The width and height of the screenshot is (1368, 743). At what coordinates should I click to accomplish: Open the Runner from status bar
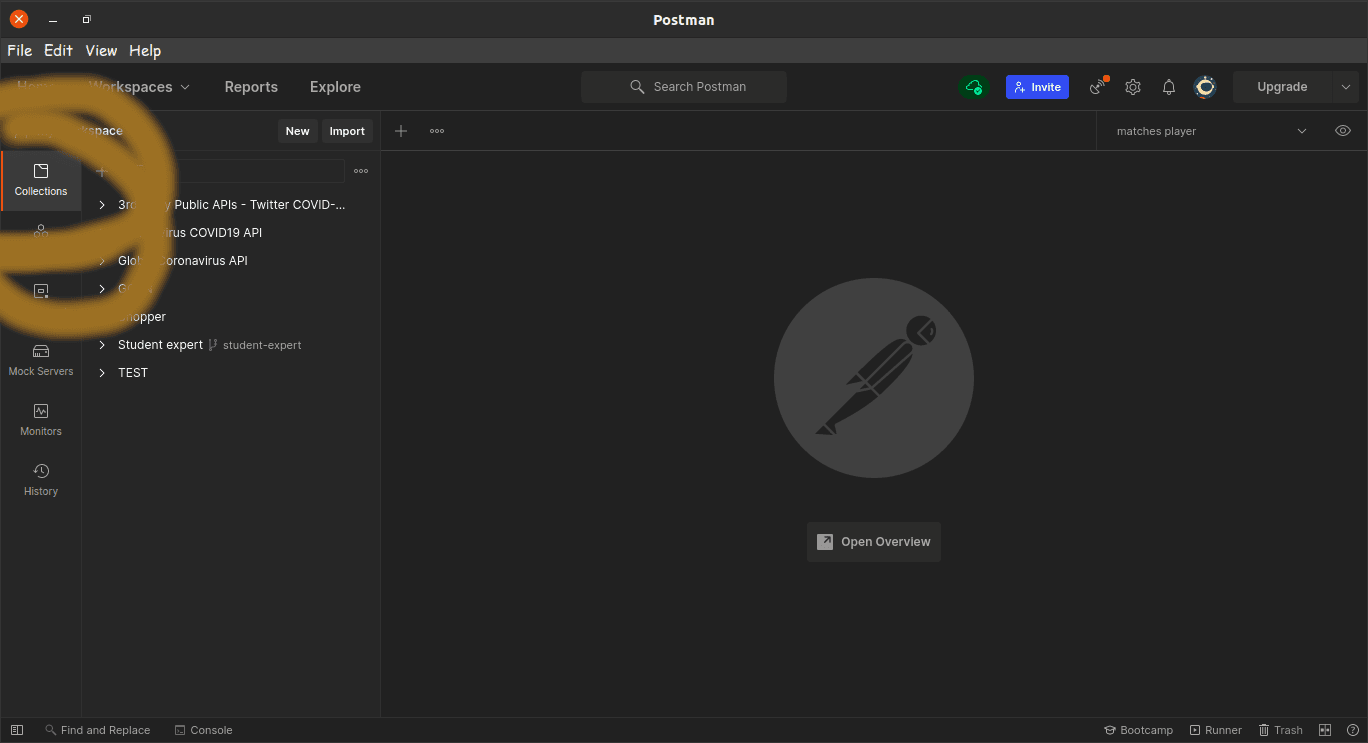tap(1215, 730)
